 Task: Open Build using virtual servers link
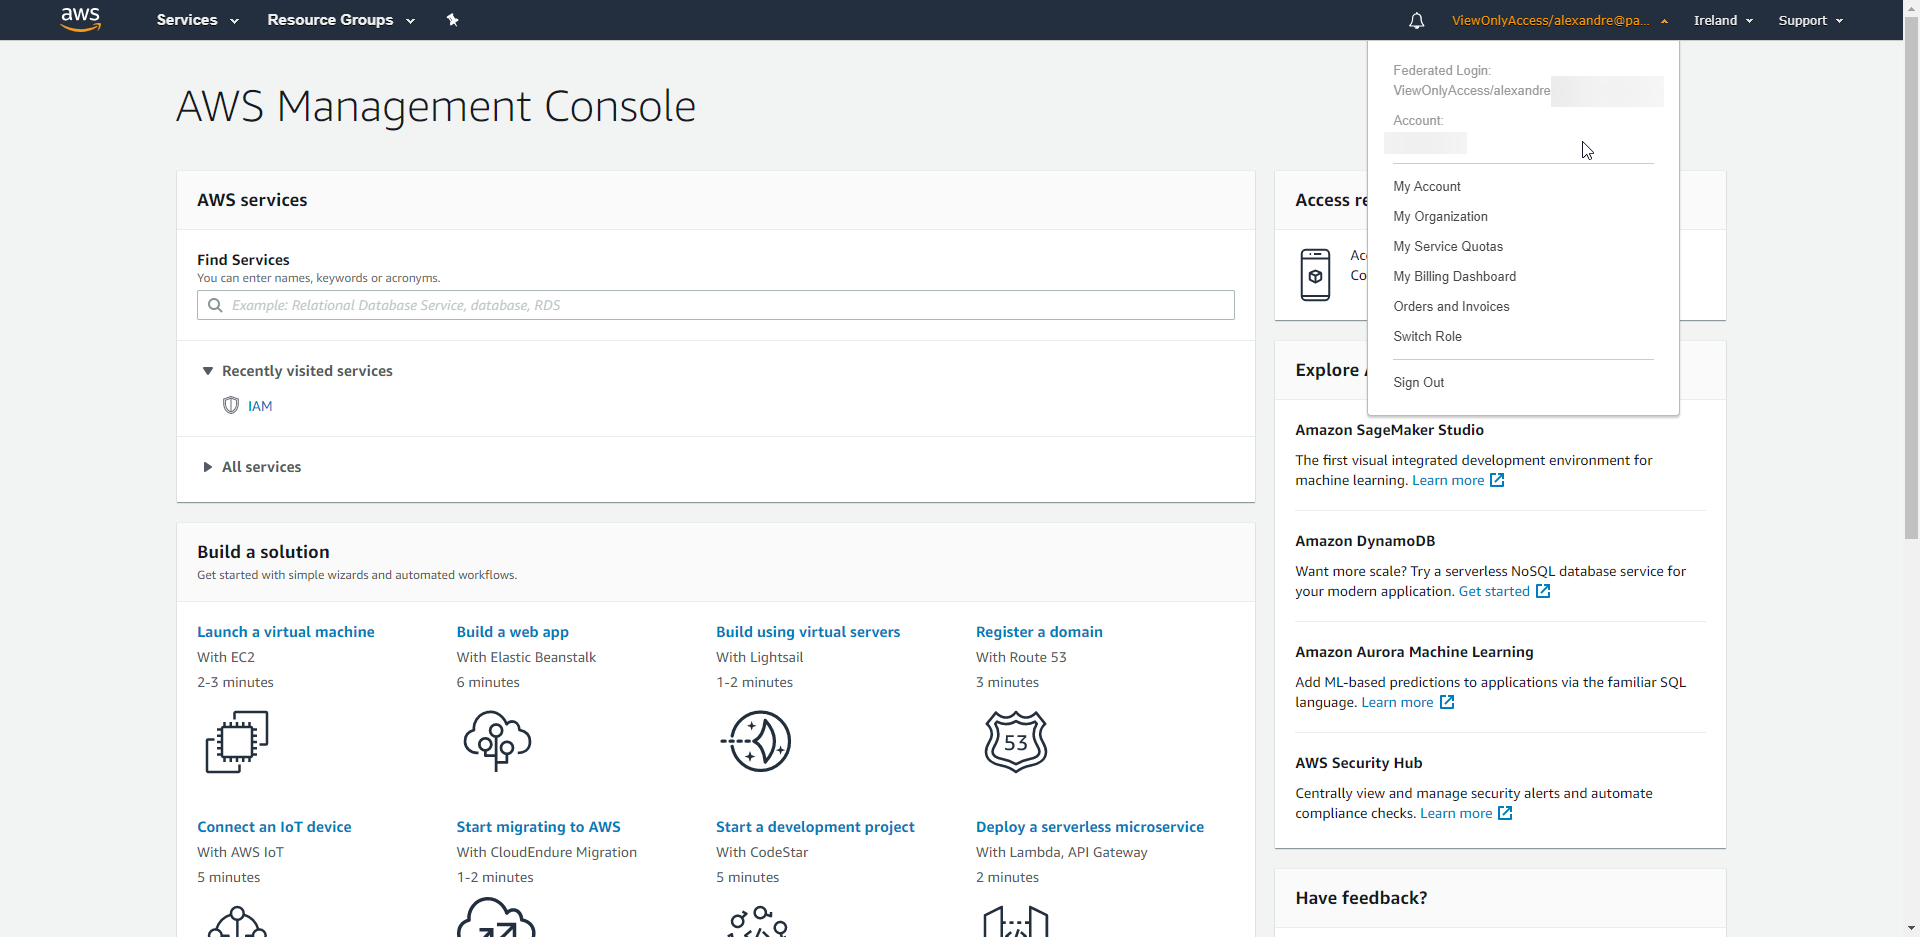808,632
